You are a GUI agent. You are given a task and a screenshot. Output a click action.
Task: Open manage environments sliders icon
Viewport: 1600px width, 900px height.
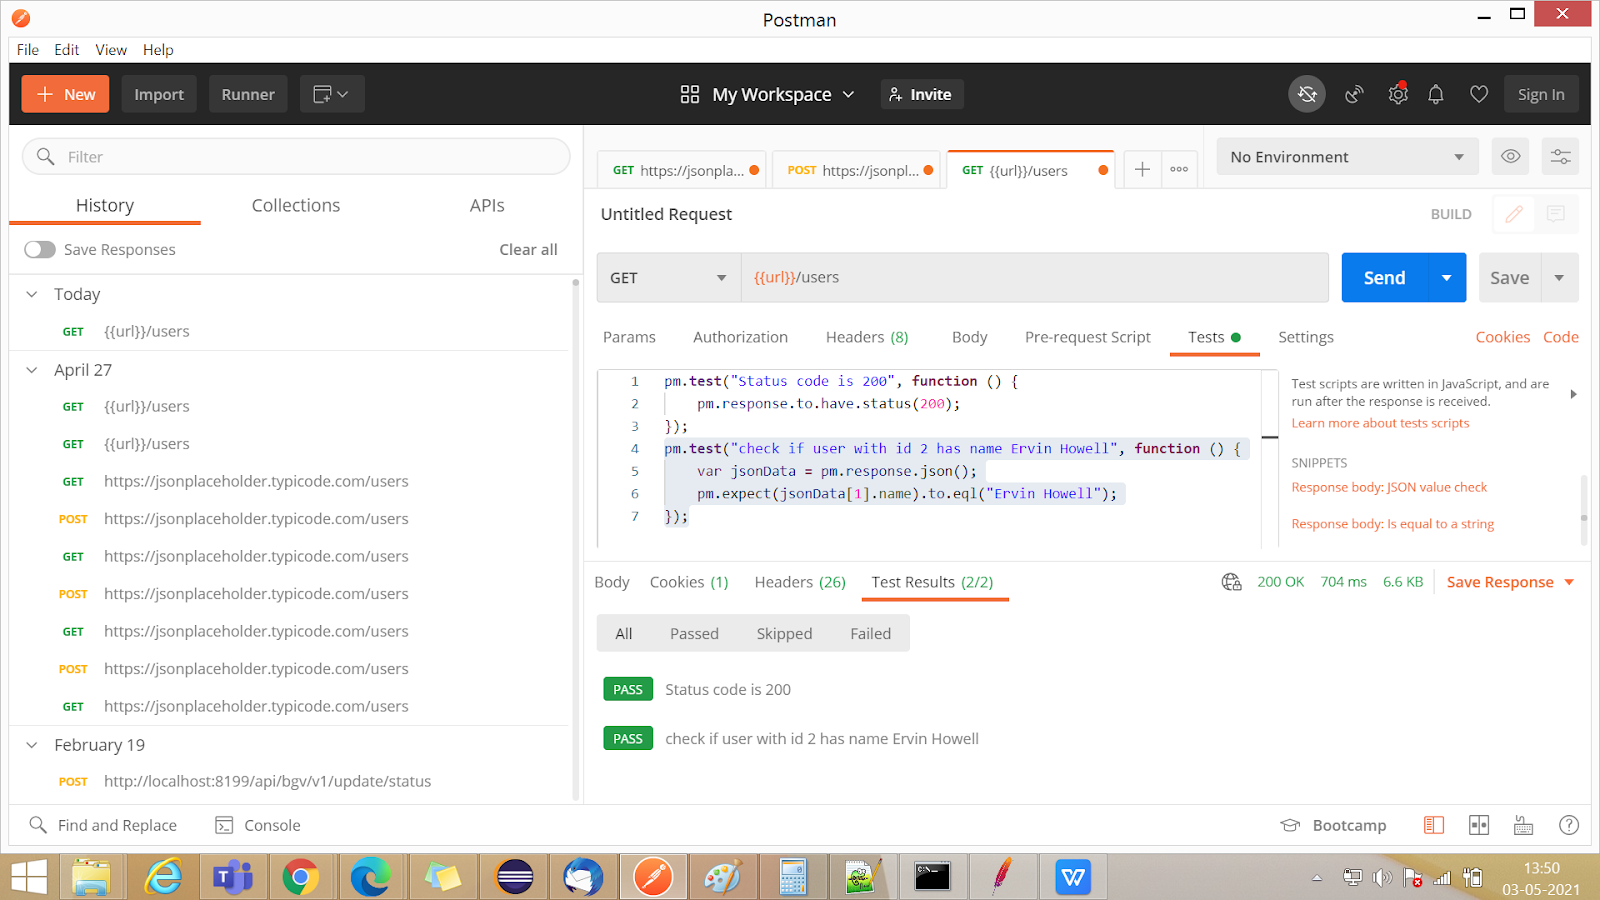1560,156
